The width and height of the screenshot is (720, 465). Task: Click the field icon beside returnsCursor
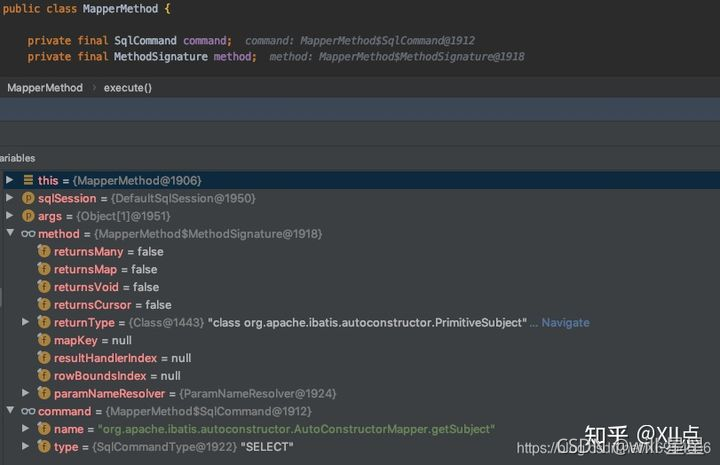pyautogui.click(x=44, y=304)
